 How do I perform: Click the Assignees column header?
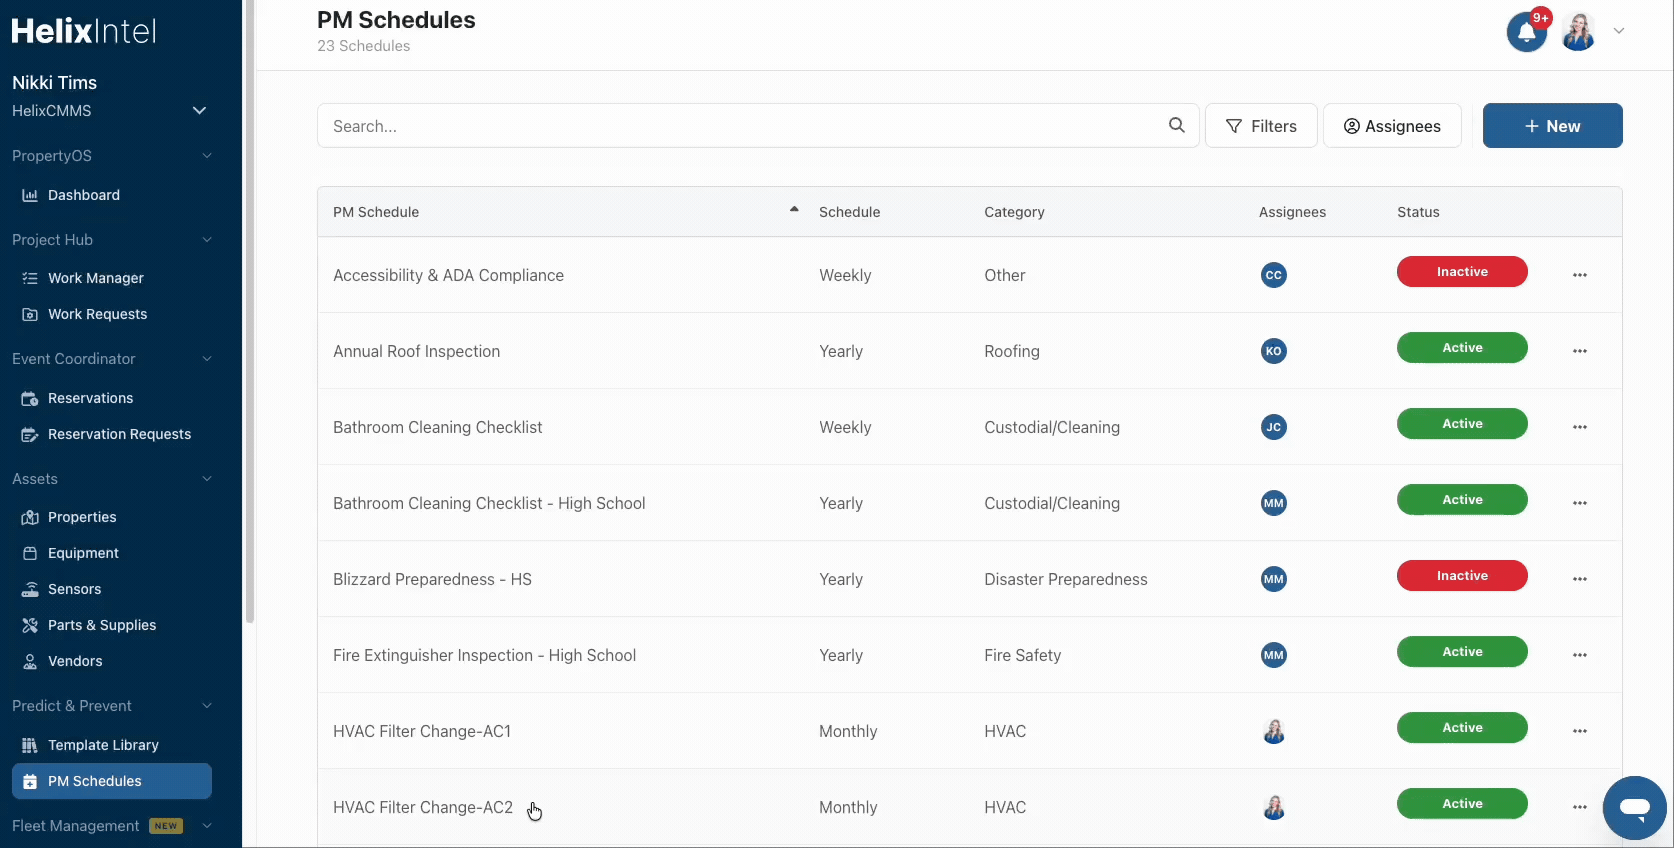(x=1292, y=212)
